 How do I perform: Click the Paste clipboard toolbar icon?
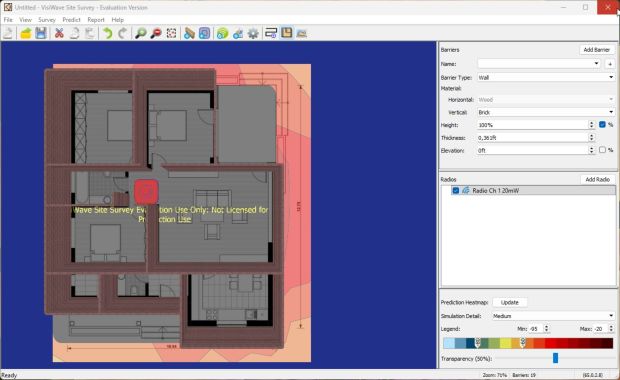click(90, 33)
